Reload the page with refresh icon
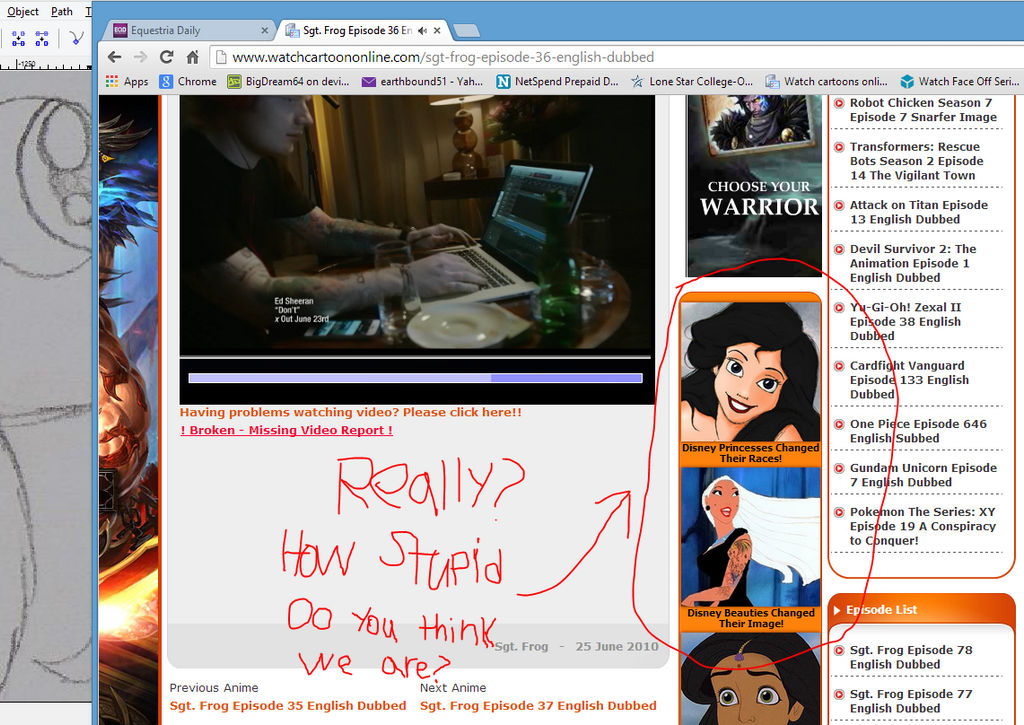 click(x=167, y=57)
